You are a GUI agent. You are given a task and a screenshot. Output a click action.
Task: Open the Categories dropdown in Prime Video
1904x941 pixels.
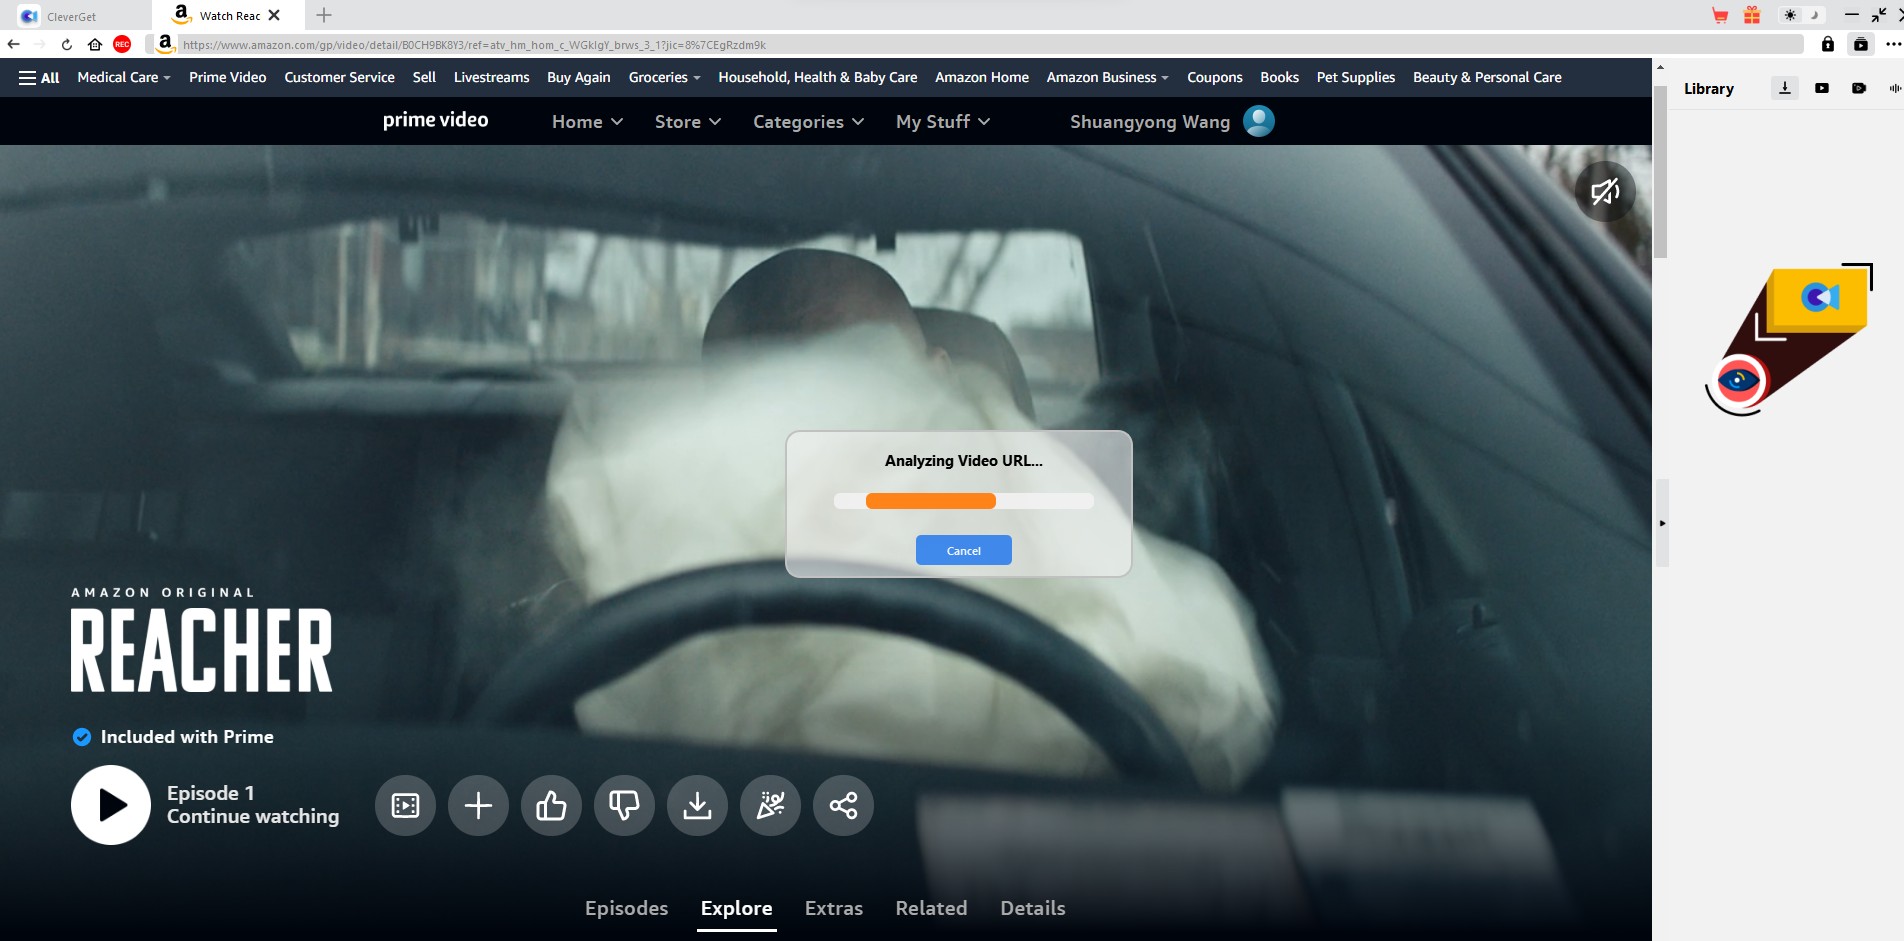tap(807, 121)
